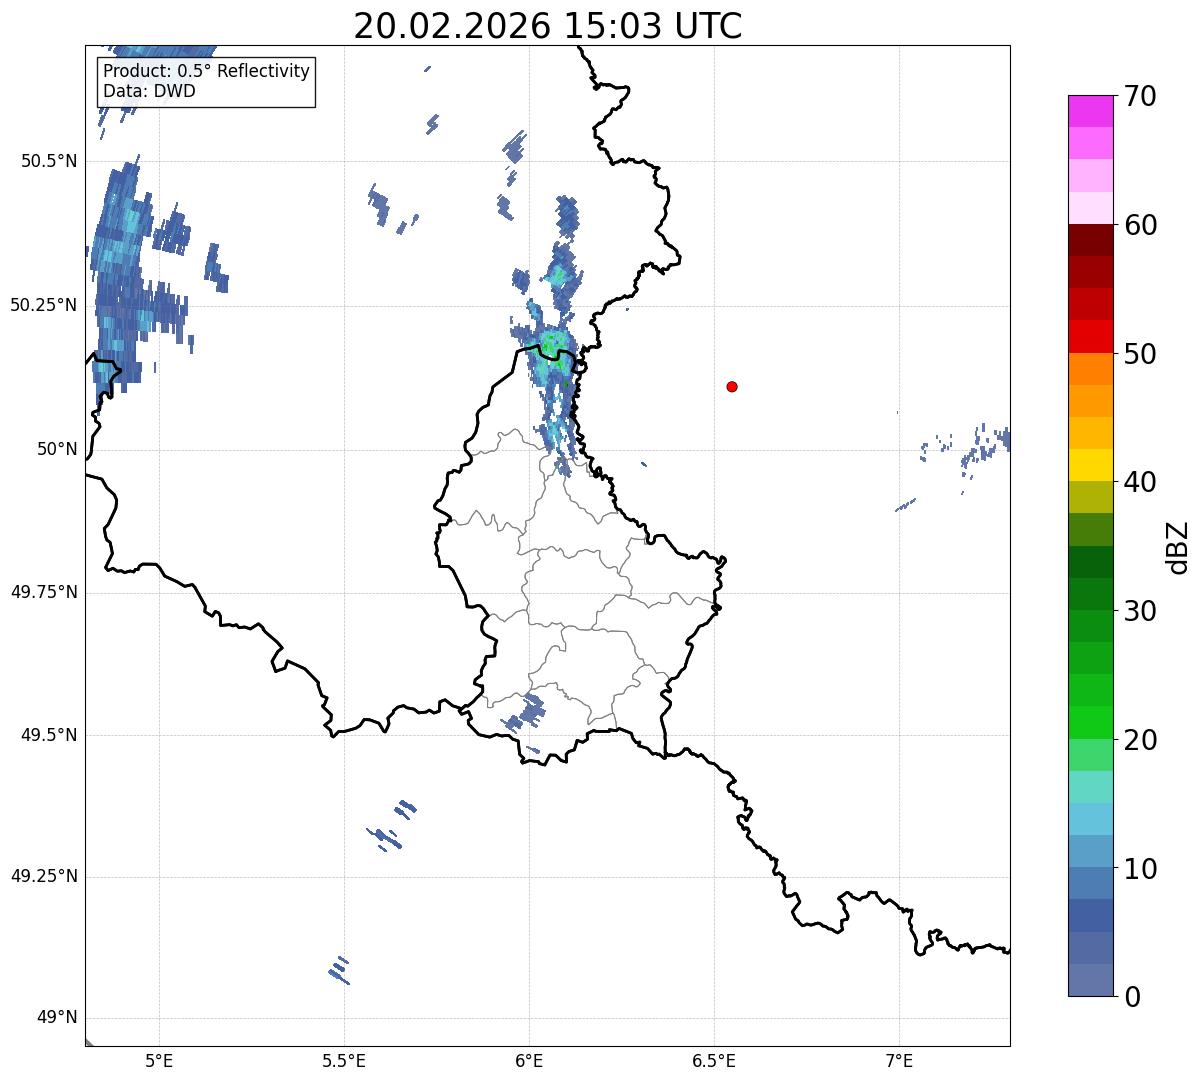Click the title '20.02.2026 15:03 UTC'

548,25
